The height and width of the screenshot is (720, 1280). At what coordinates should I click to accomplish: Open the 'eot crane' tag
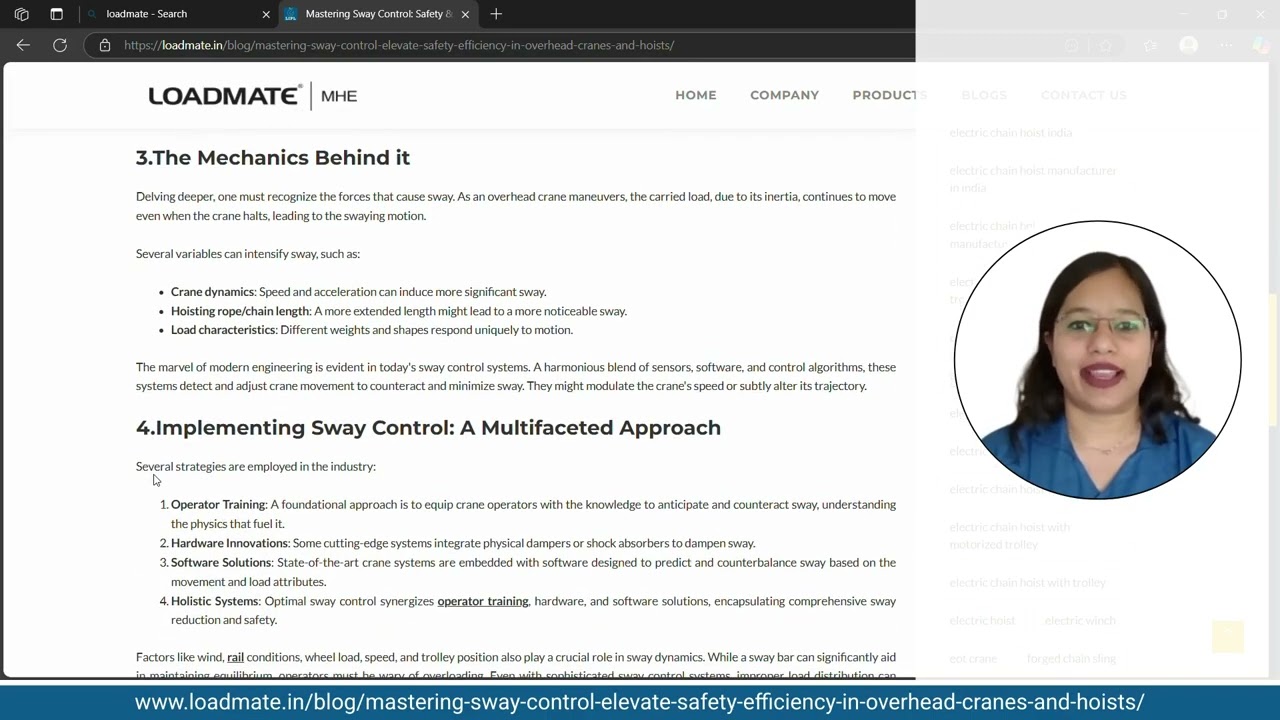pos(973,659)
